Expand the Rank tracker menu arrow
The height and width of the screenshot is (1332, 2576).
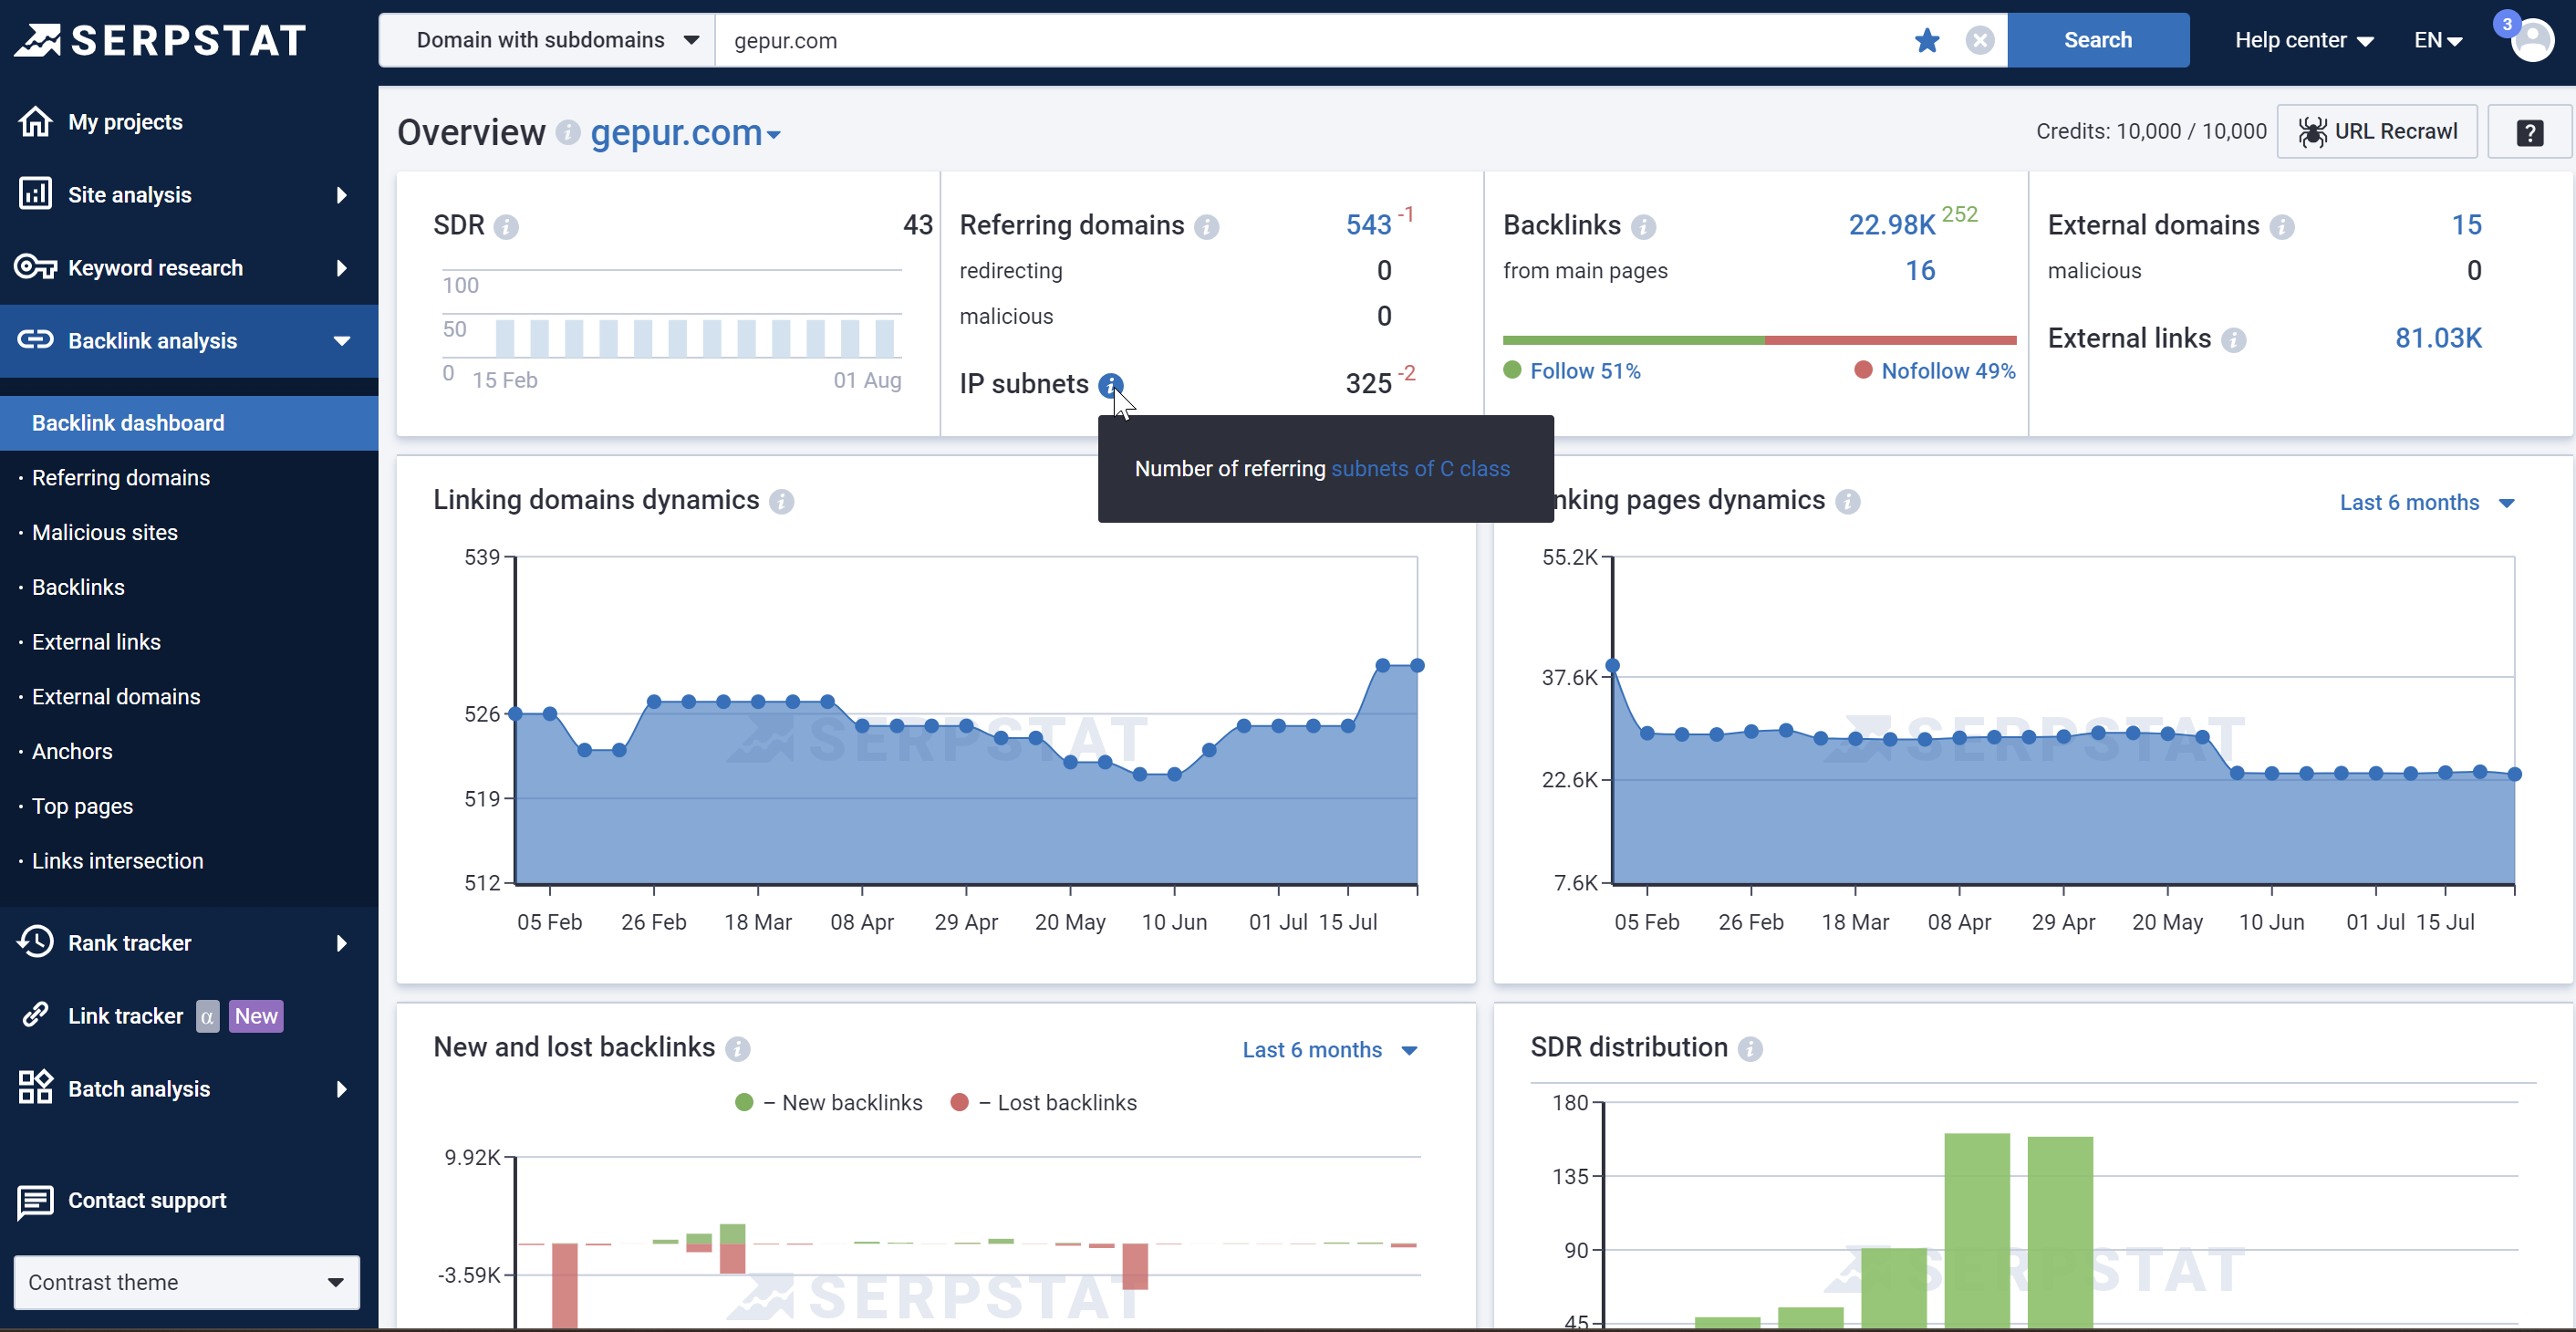[x=342, y=943]
